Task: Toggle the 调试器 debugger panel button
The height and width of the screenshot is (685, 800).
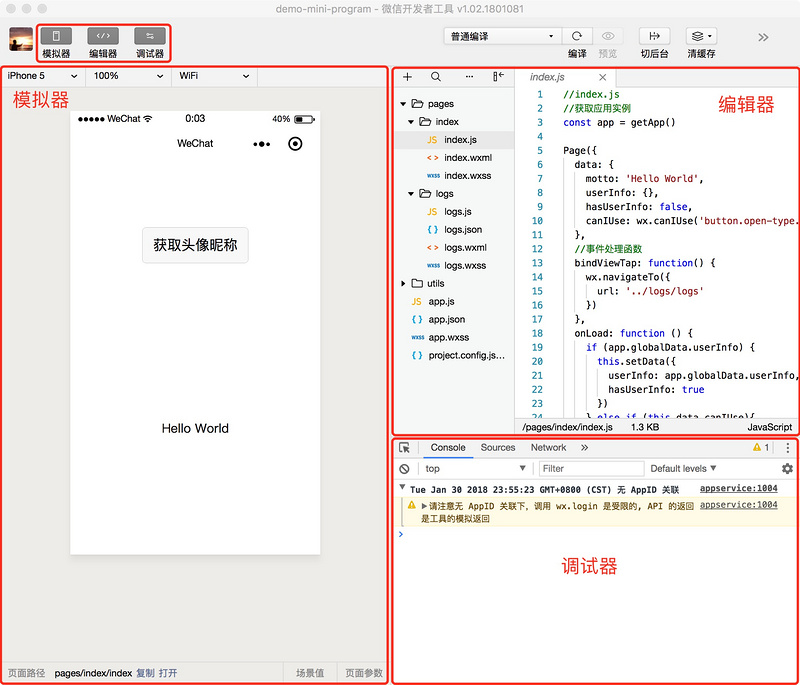Action: [149, 36]
